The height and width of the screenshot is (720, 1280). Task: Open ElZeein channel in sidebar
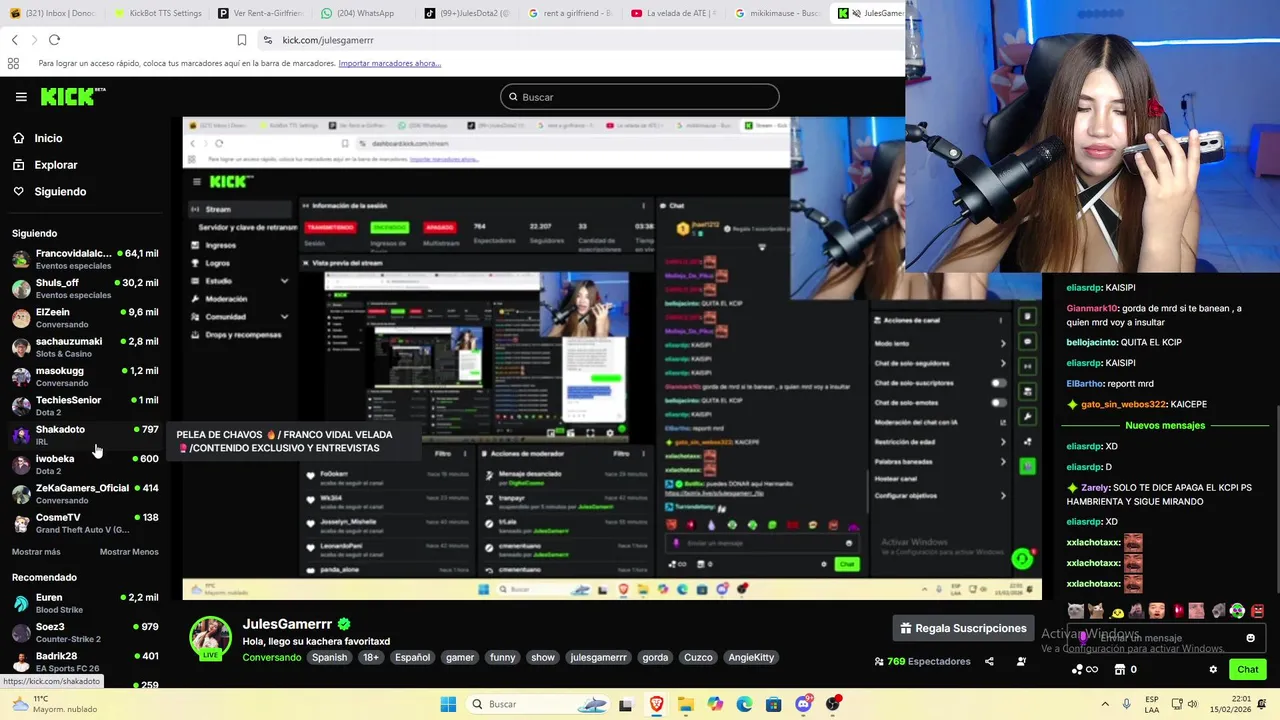[x=85, y=317]
